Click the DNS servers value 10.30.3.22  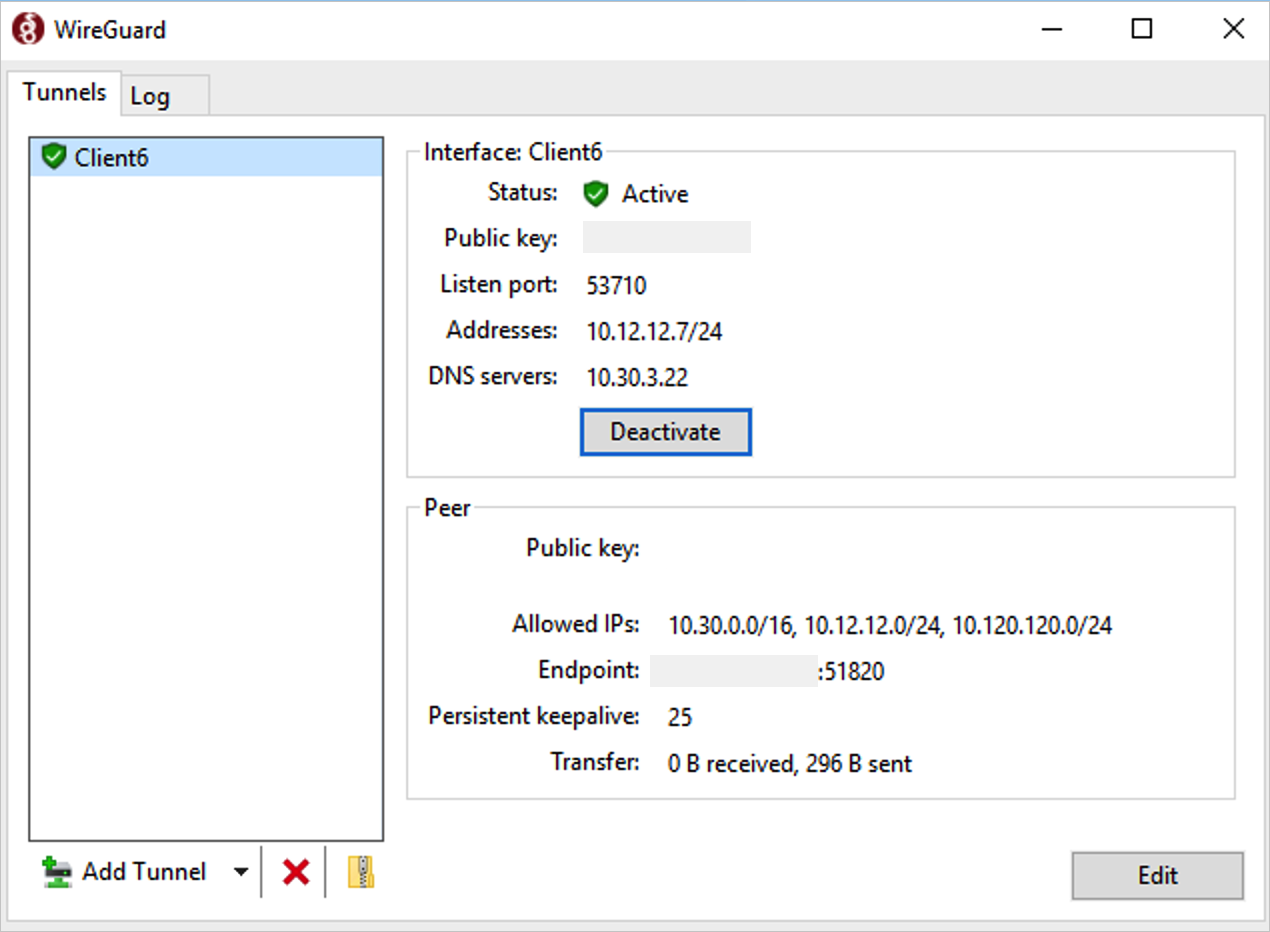[637, 378]
